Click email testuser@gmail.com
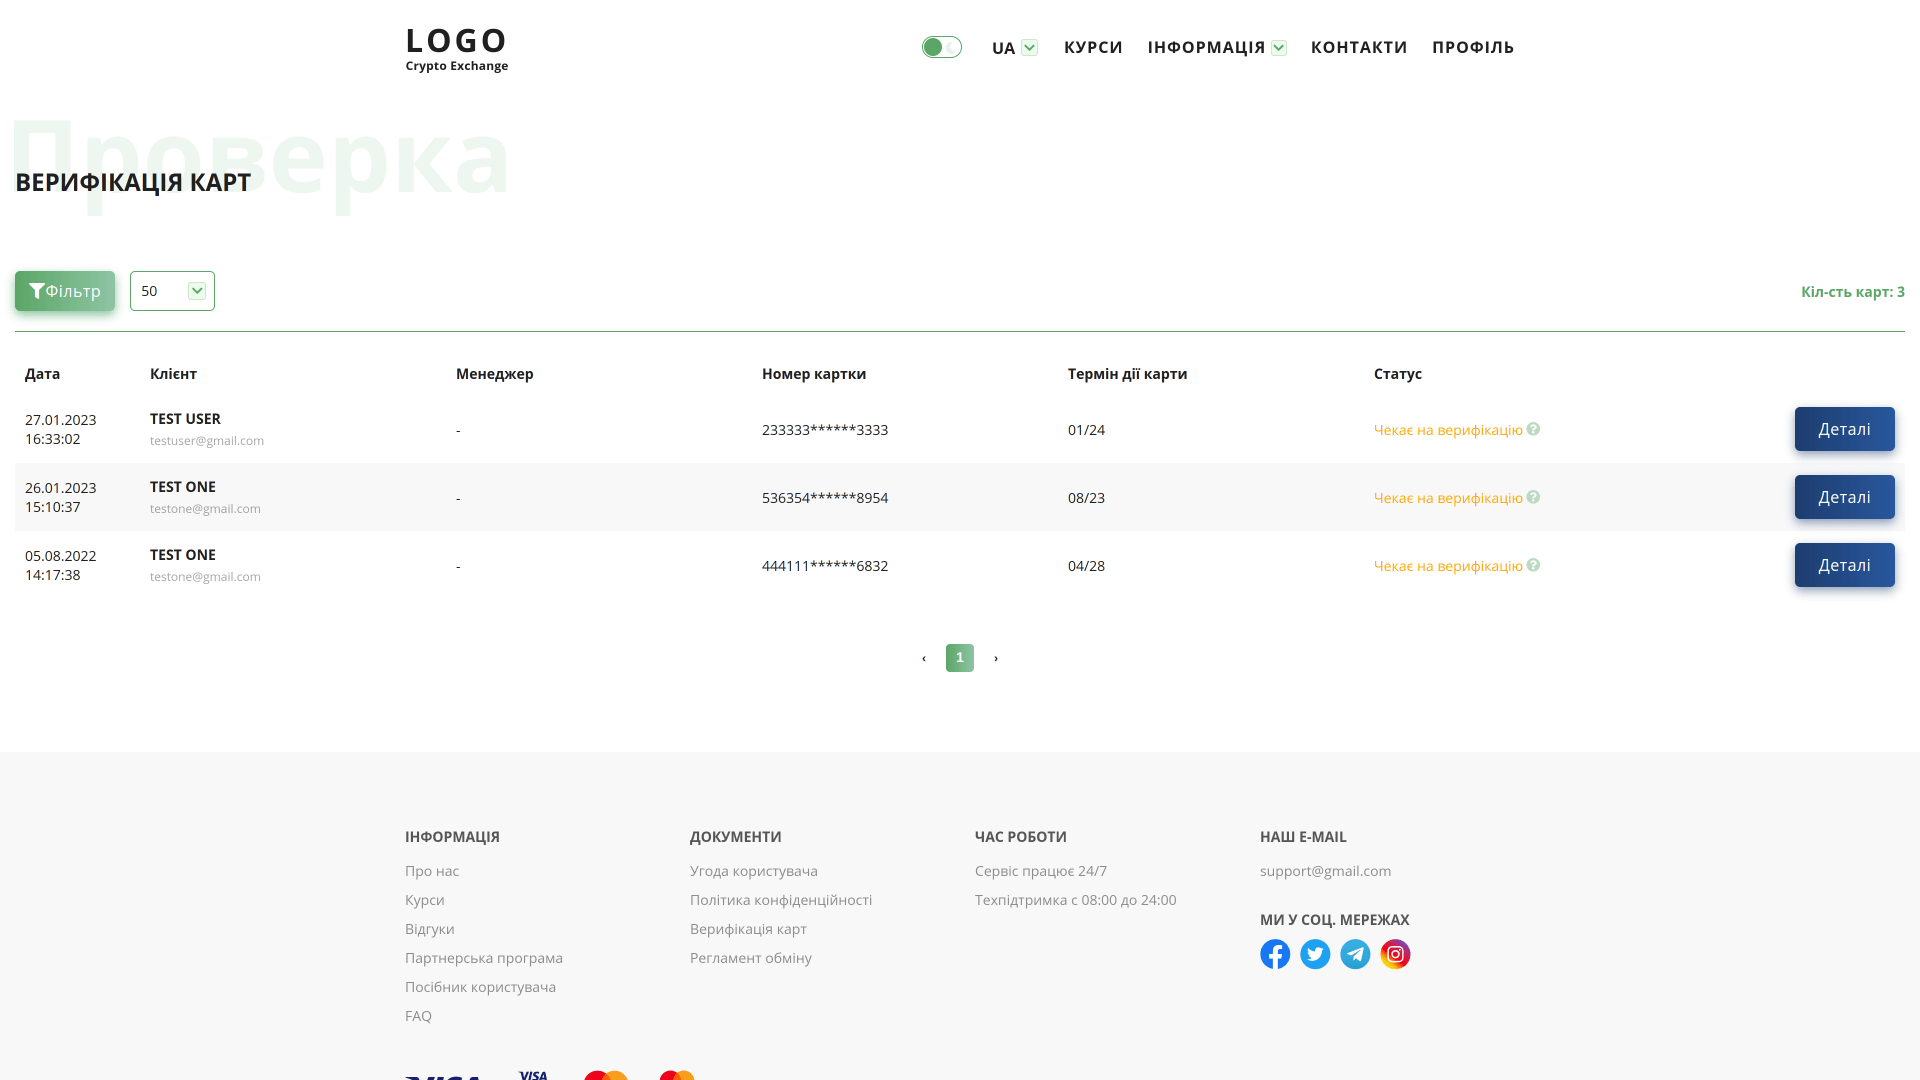This screenshot has height=1080, width=1920. (207, 441)
